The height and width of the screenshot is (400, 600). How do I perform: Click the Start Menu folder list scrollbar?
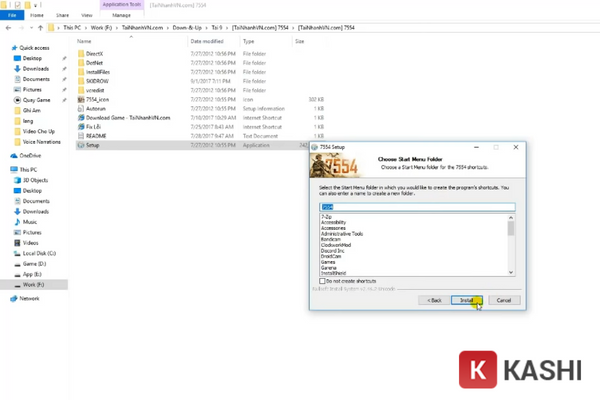tap(511, 246)
